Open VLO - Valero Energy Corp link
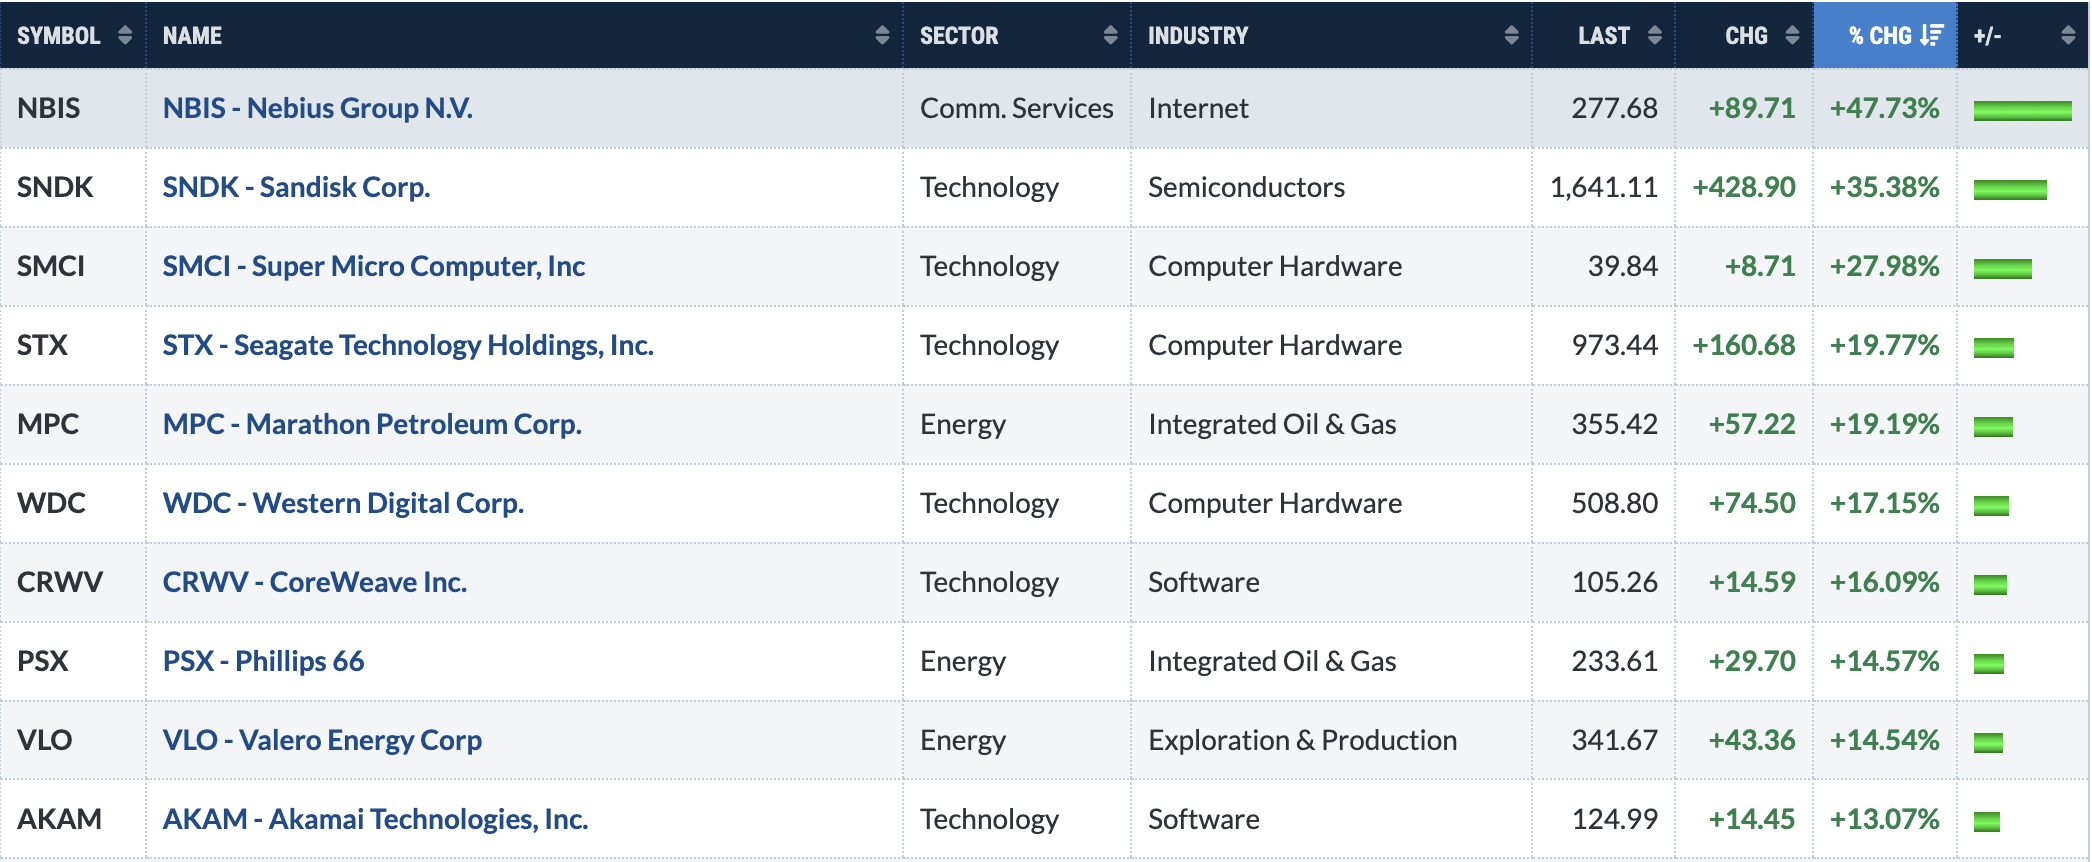The height and width of the screenshot is (862, 2092). [x=322, y=740]
